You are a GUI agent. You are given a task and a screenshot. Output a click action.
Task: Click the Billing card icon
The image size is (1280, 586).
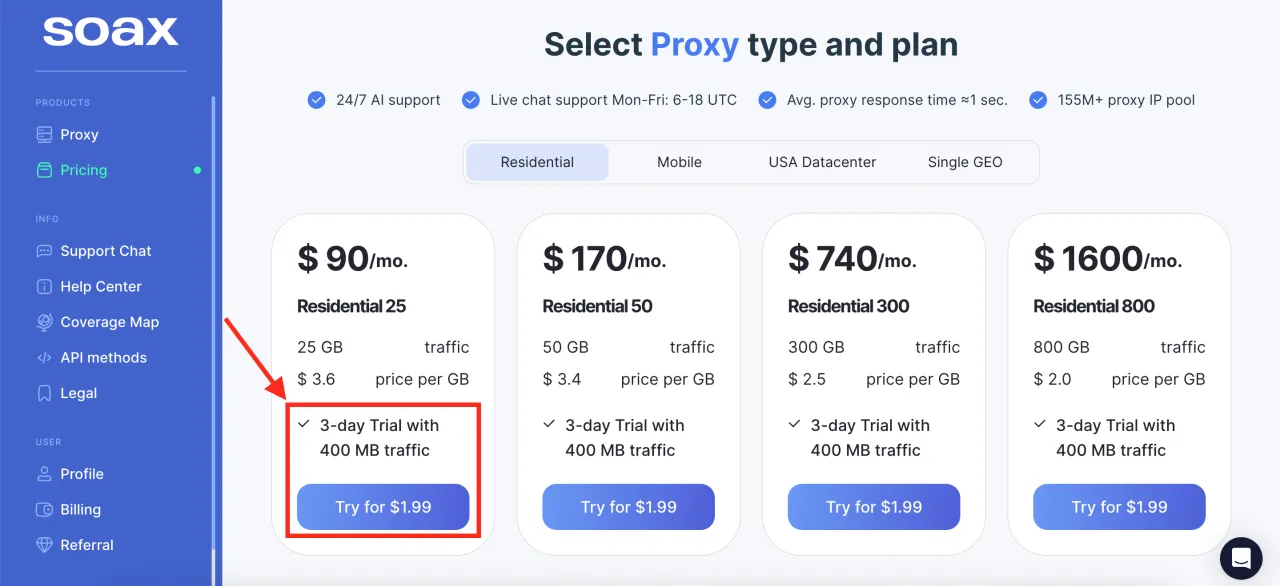point(44,510)
